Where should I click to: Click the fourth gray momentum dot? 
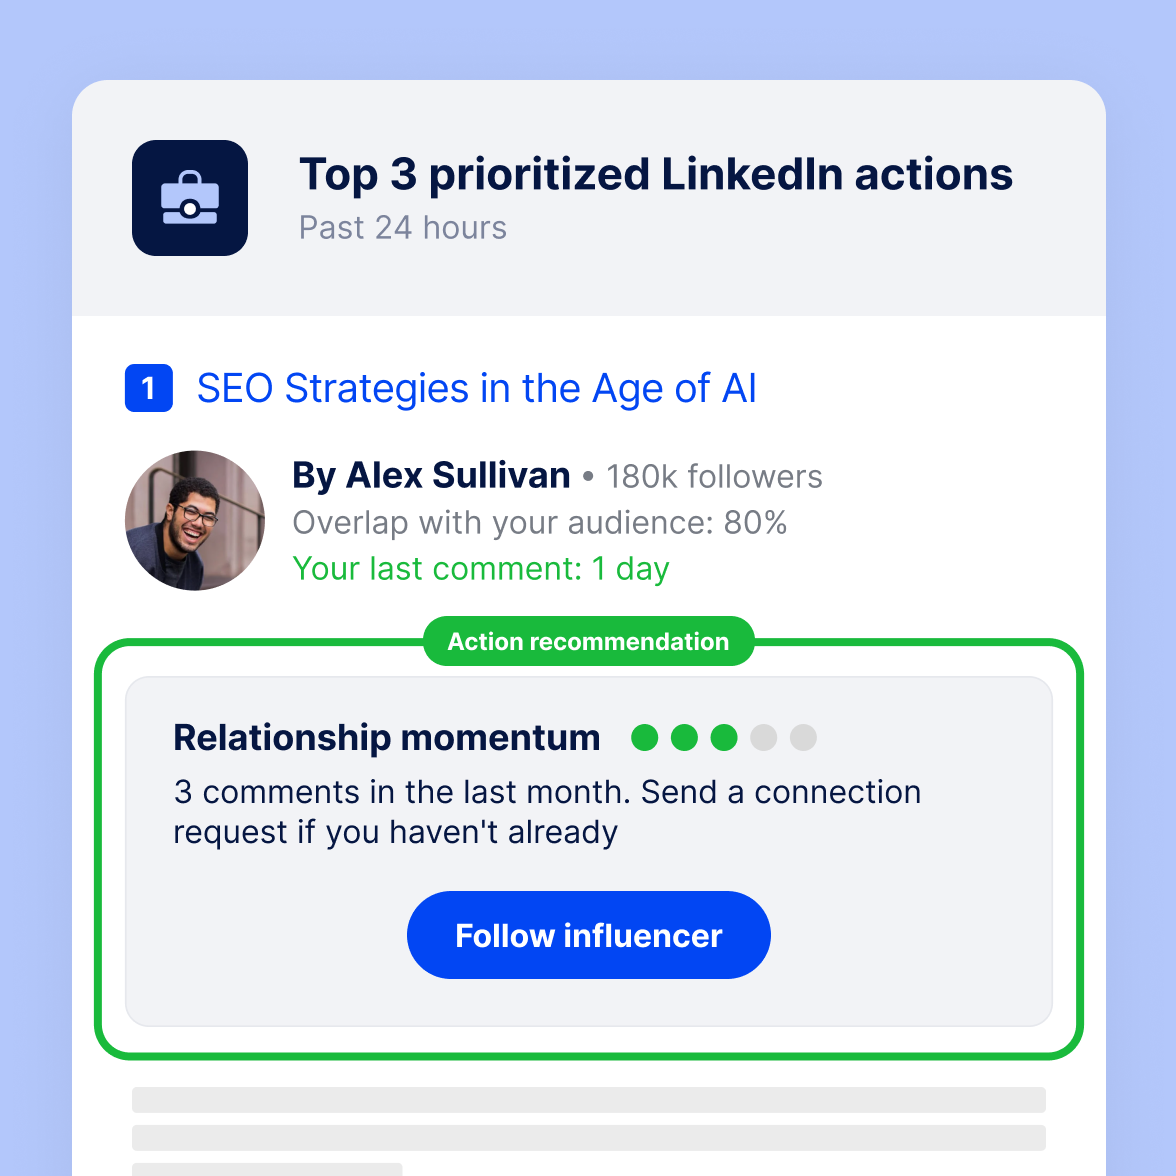764,737
